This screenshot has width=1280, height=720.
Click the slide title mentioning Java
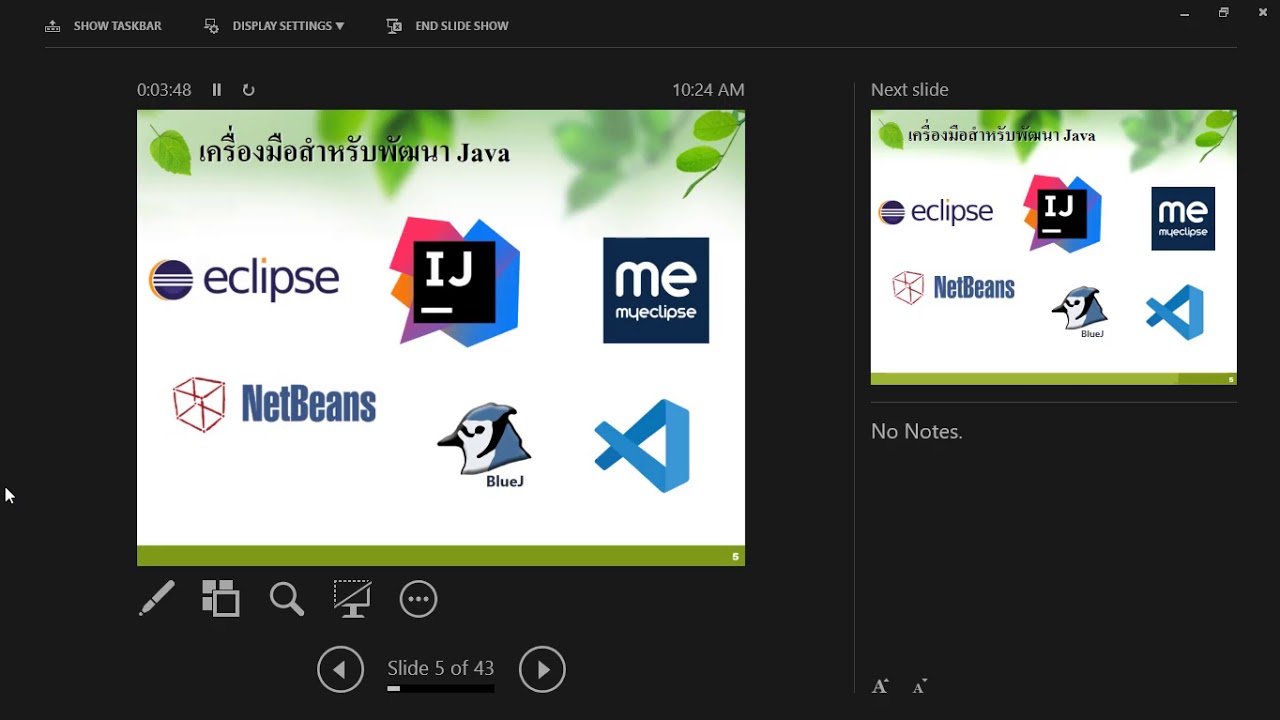click(x=354, y=153)
